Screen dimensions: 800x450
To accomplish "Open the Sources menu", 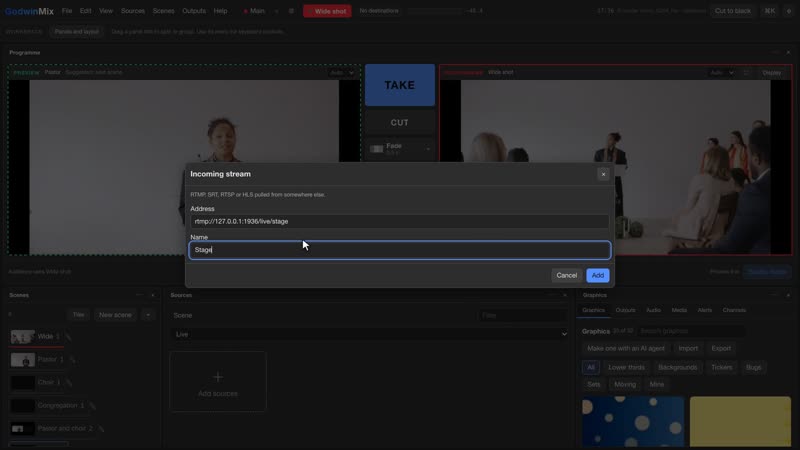I will [x=133, y=11].
